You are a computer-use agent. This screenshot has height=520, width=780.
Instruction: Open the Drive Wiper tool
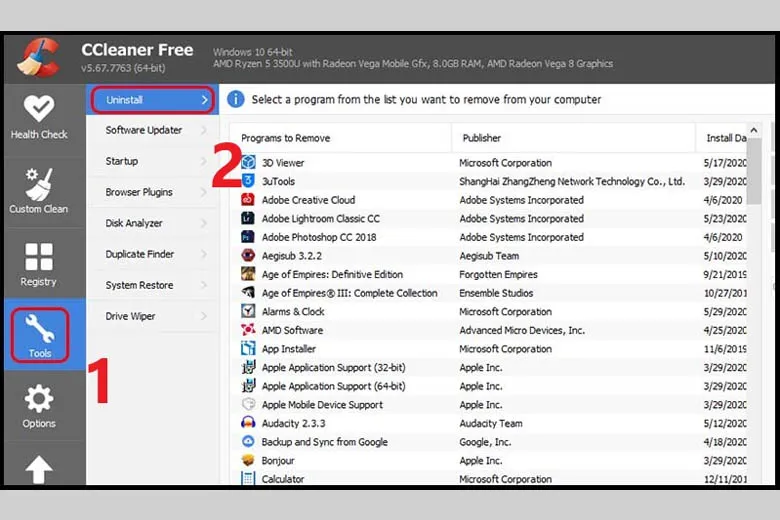click(x=153, y=316)
